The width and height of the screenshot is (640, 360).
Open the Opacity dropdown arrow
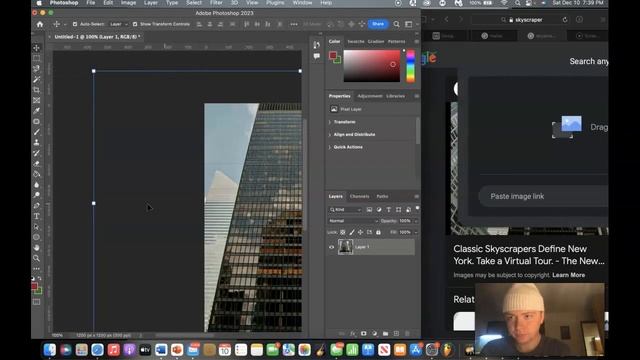[416, 221]
